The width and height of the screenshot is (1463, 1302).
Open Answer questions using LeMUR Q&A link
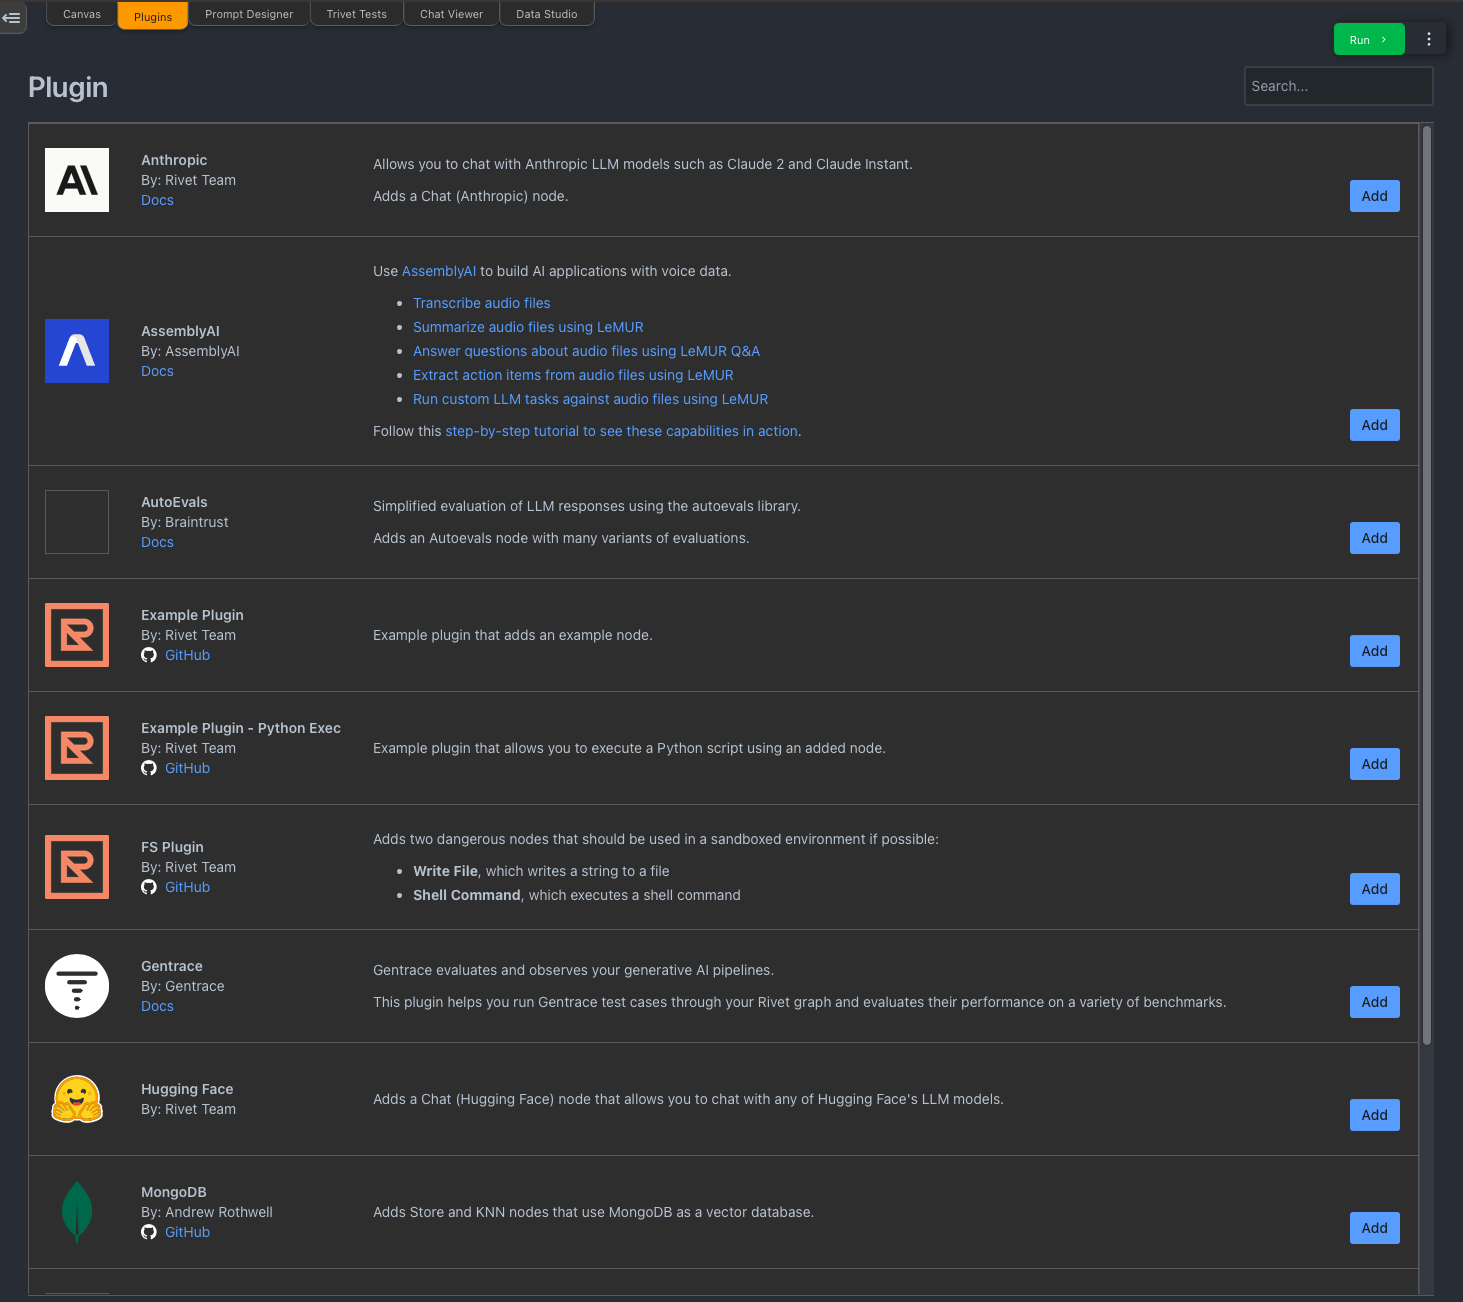[x=586, y=351]
